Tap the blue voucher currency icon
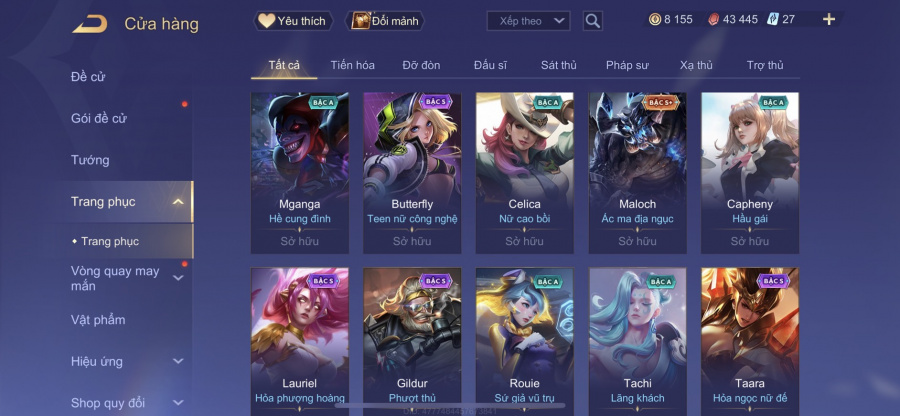This screenshot has height=416, width=900. [772, 20]
